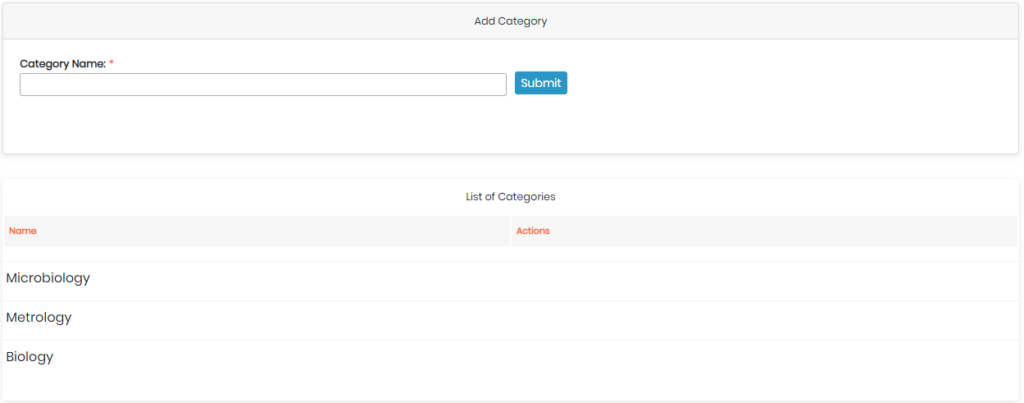1024x403 pixels.
Task: Select the Biology category row
Action: pyautogui.click(x=511, y=357)
